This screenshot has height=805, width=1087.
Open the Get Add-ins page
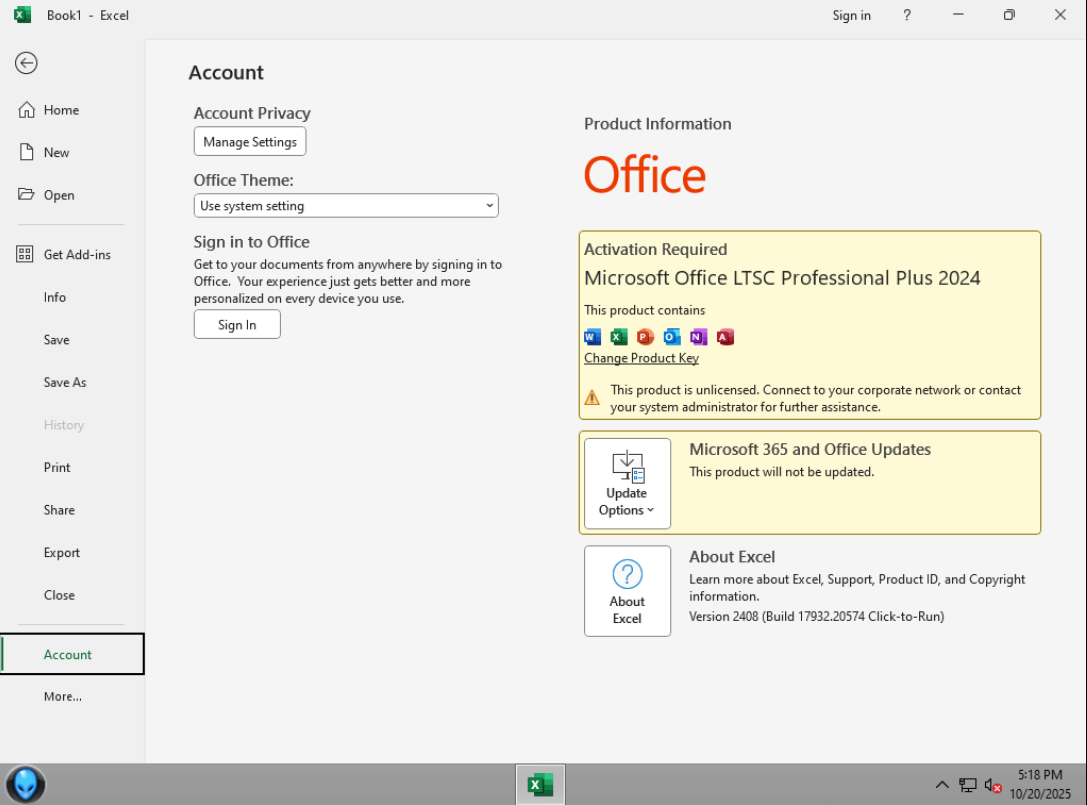click(76, 255)
